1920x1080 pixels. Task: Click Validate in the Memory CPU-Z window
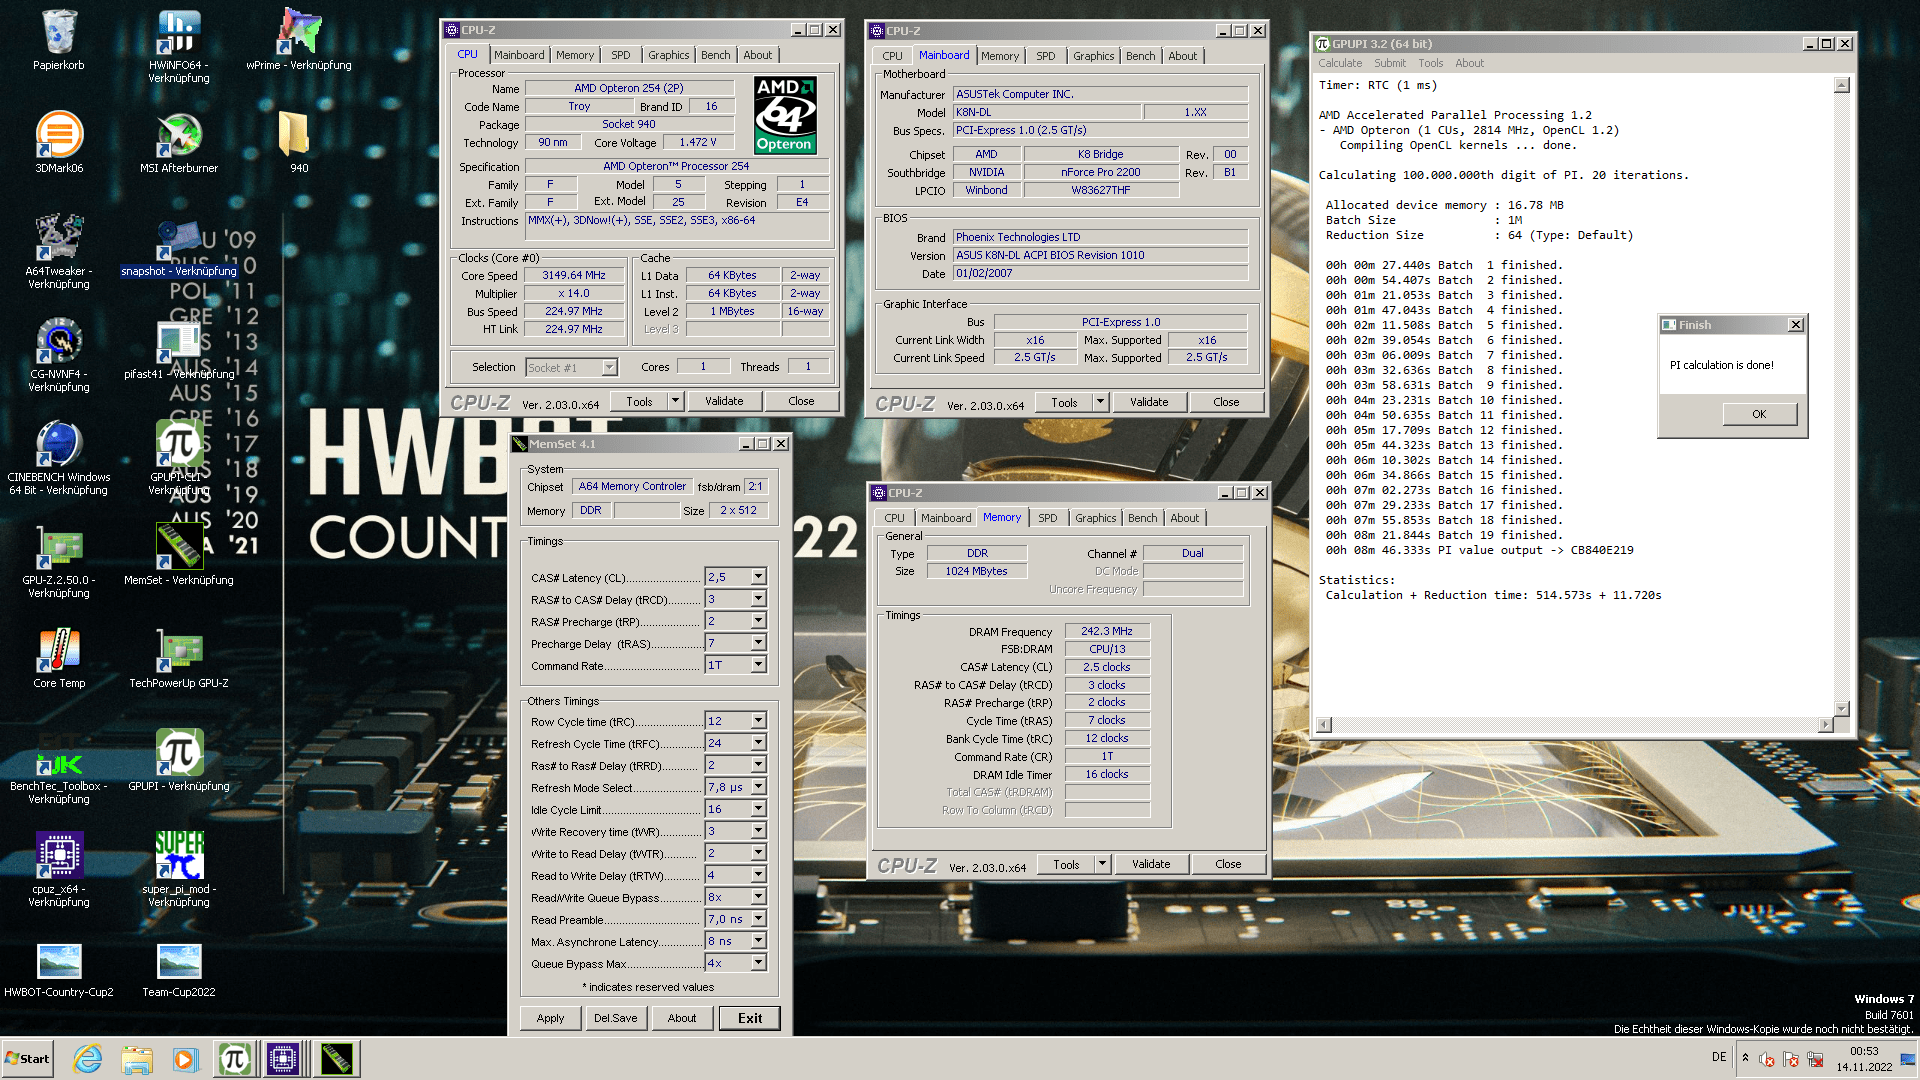click(x=1151, y=864)
